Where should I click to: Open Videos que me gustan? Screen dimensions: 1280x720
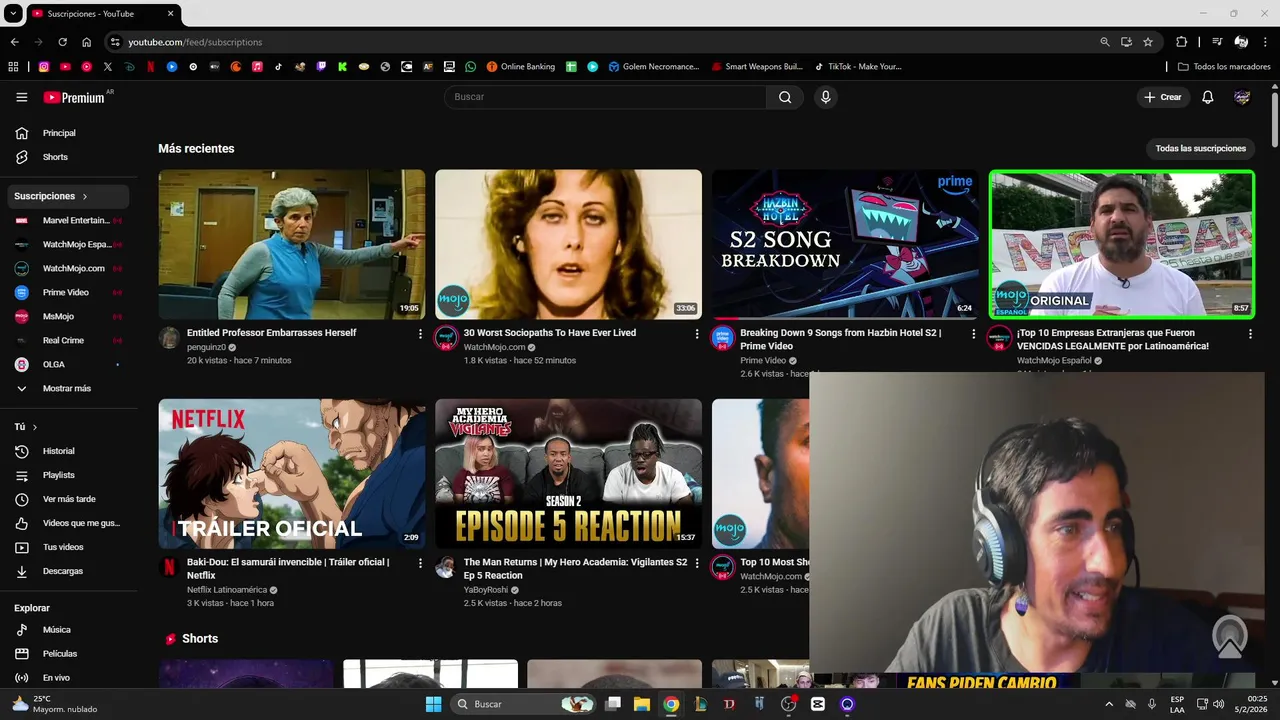pos(69,523)
